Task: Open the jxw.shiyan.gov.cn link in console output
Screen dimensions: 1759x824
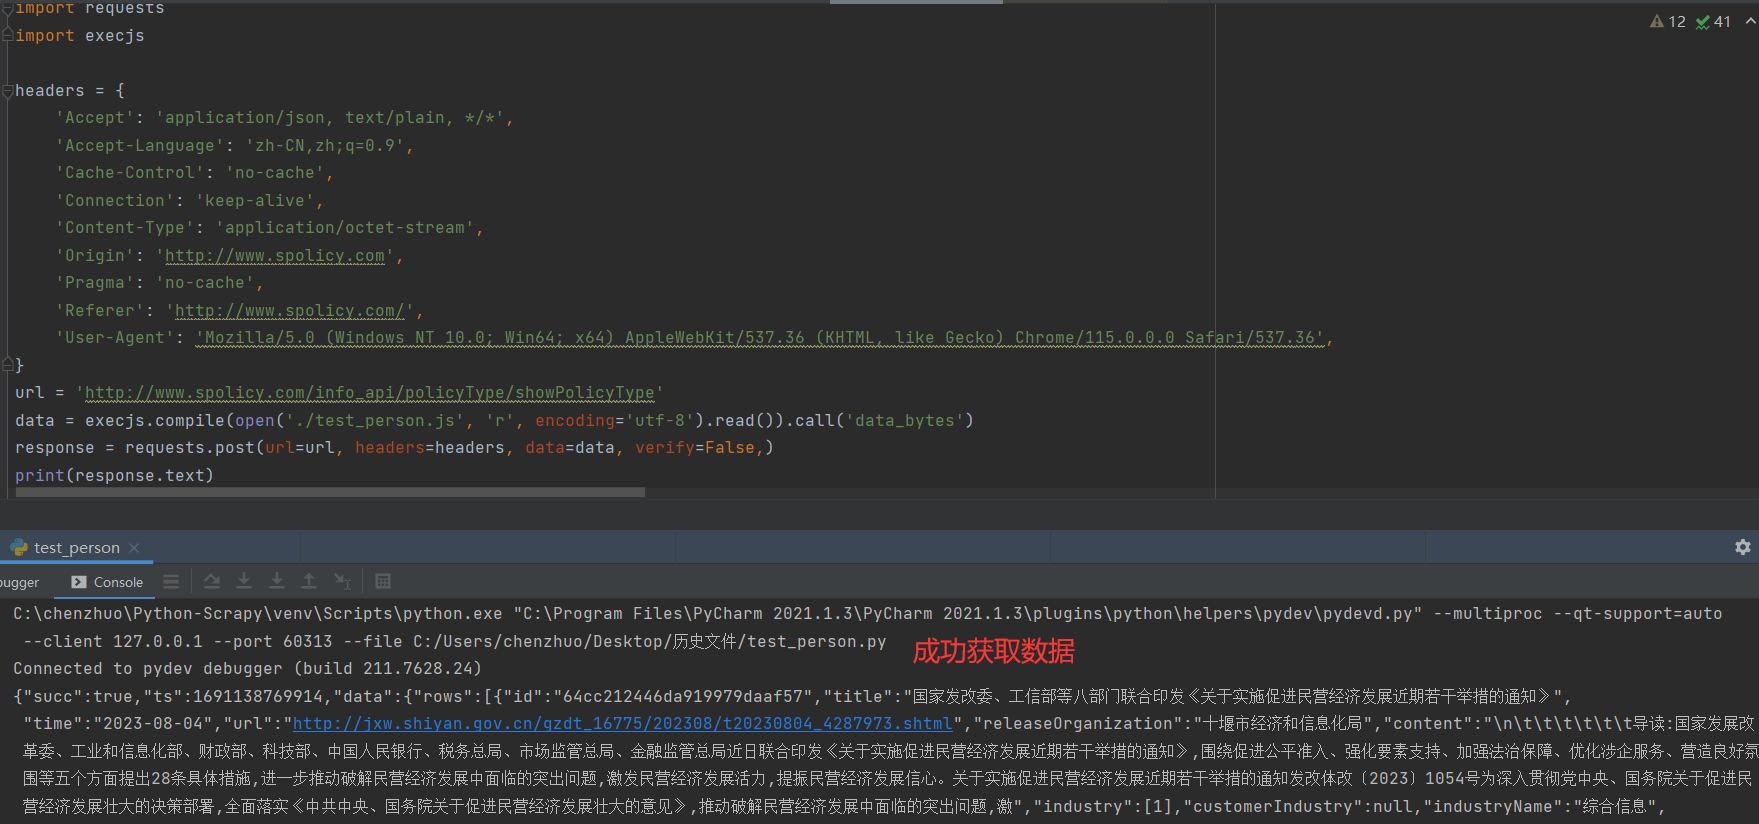Action: click(x=622, y=723)
